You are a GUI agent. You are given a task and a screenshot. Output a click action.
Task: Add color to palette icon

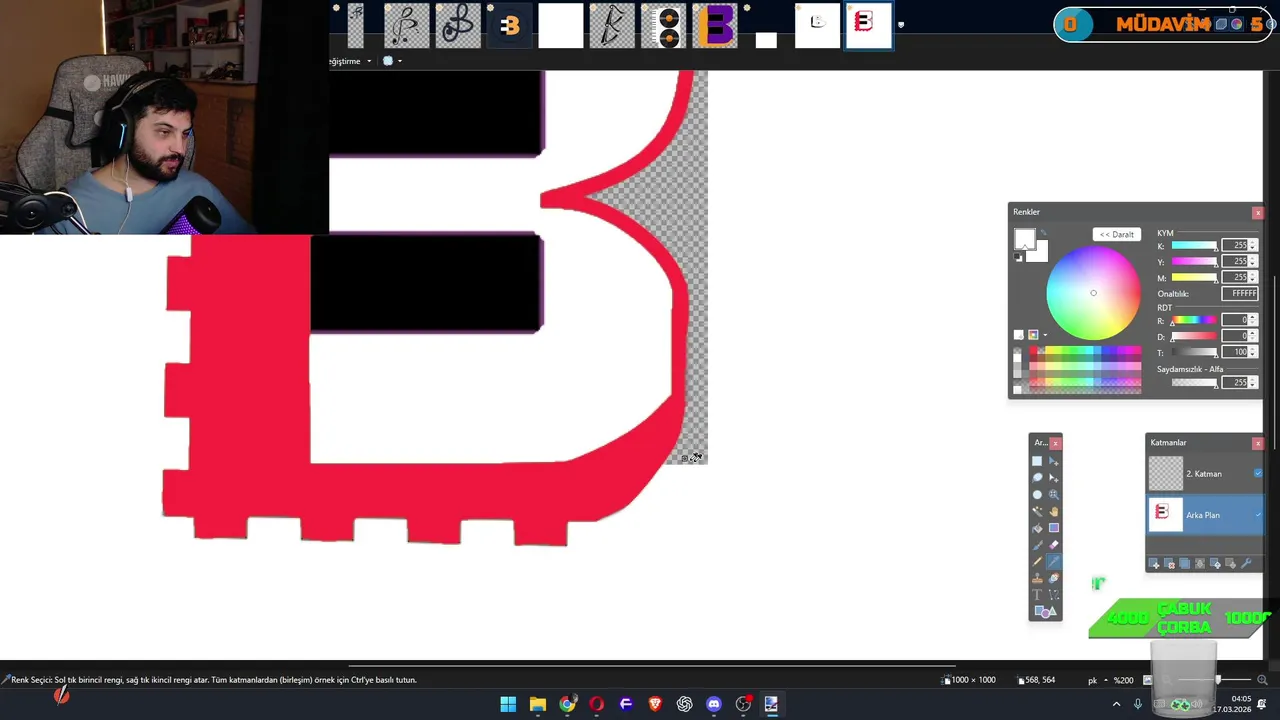click(1019, 335)
